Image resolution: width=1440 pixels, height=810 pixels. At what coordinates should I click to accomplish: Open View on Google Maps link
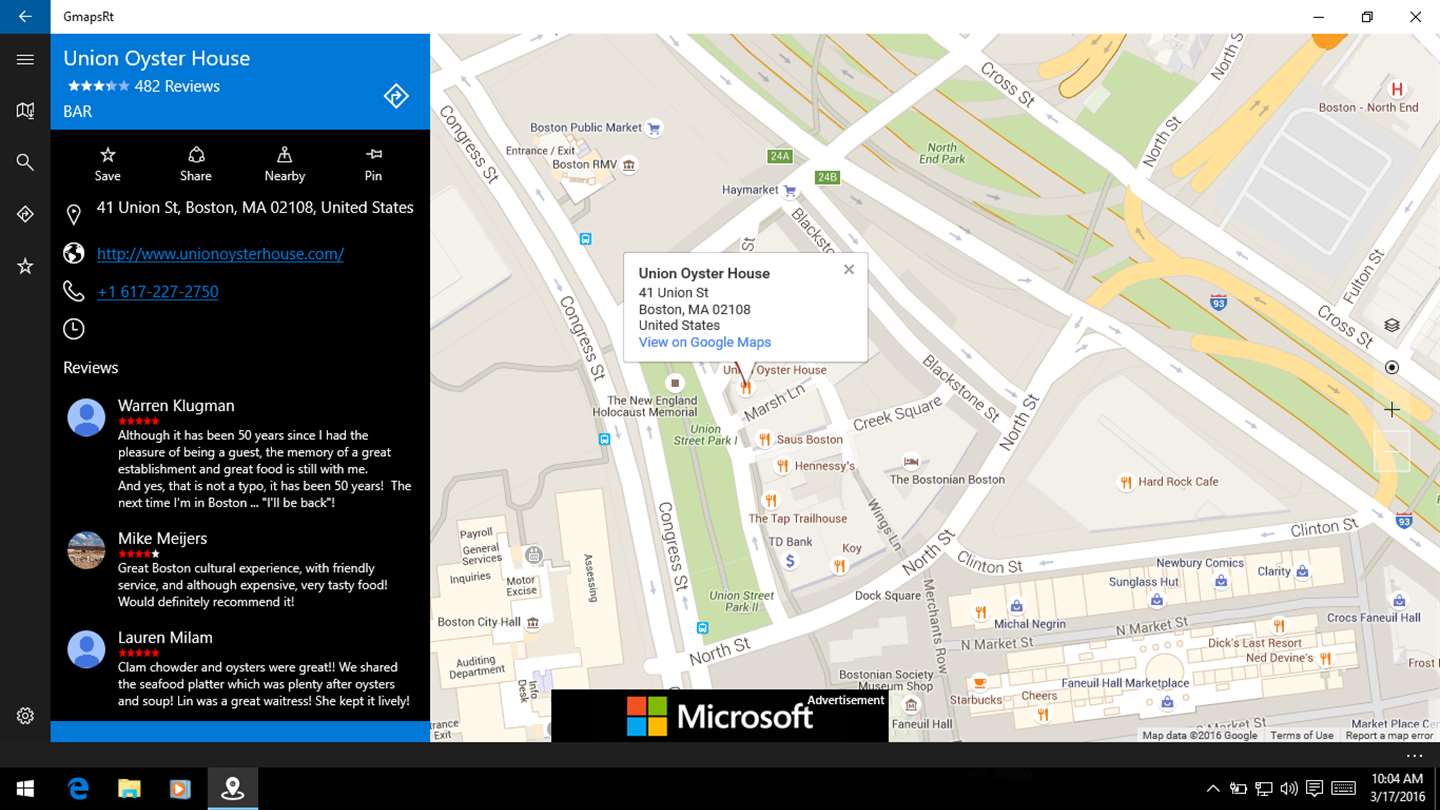coord(705,342)
